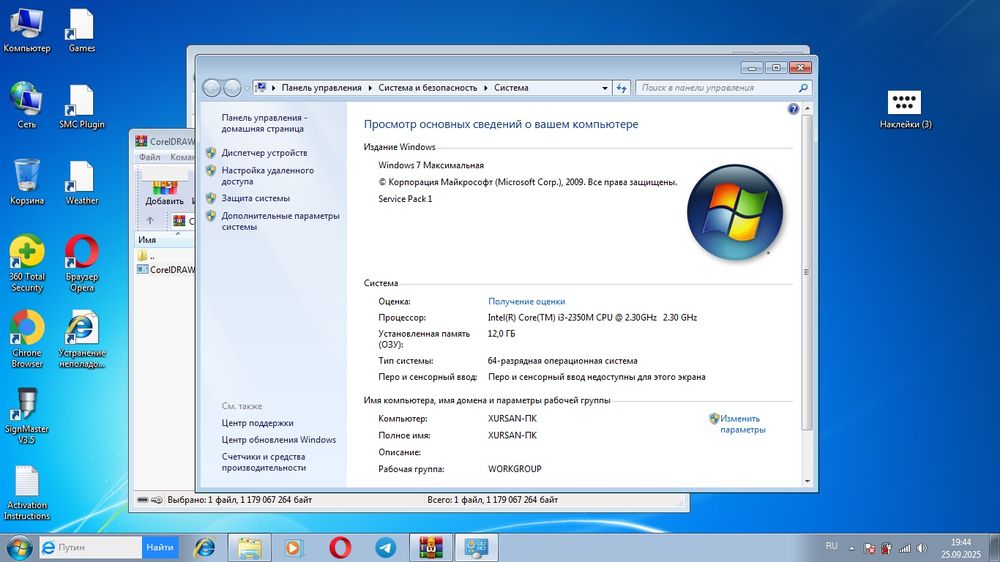The height and width of the screenshot is (562, 1000).
Task: Expand the address bar history dropdown arrow
Action: tap(603, 88)
